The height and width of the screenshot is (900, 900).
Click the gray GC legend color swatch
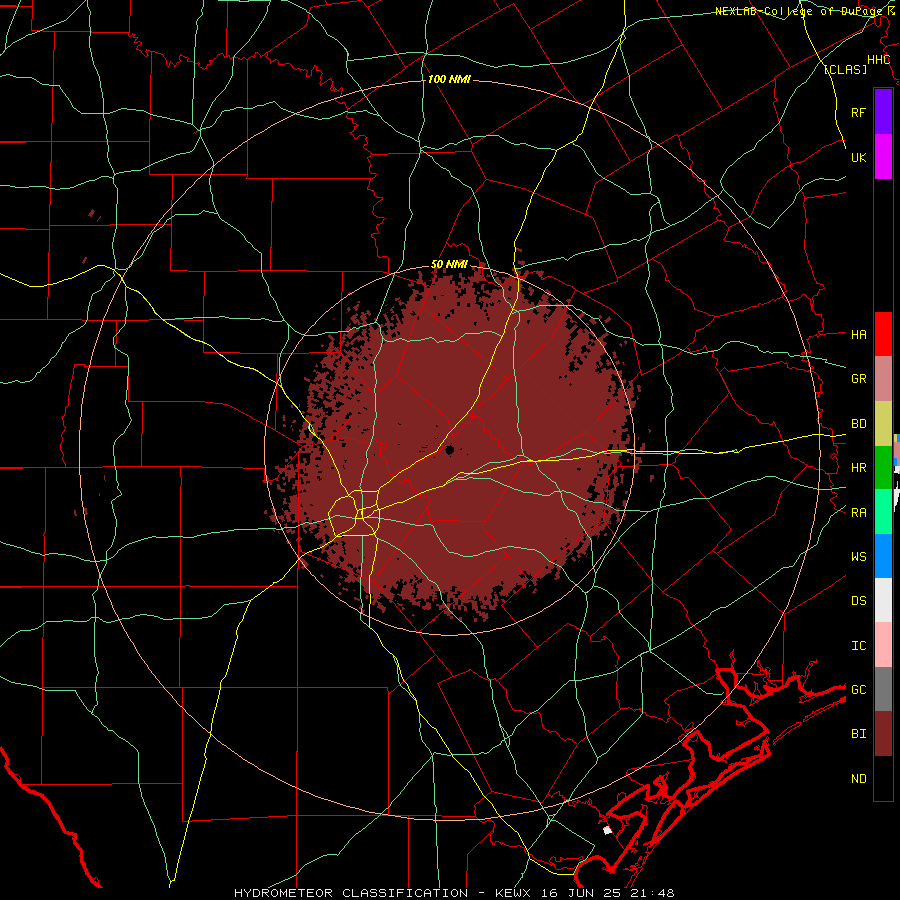click(x=883, y=689)
